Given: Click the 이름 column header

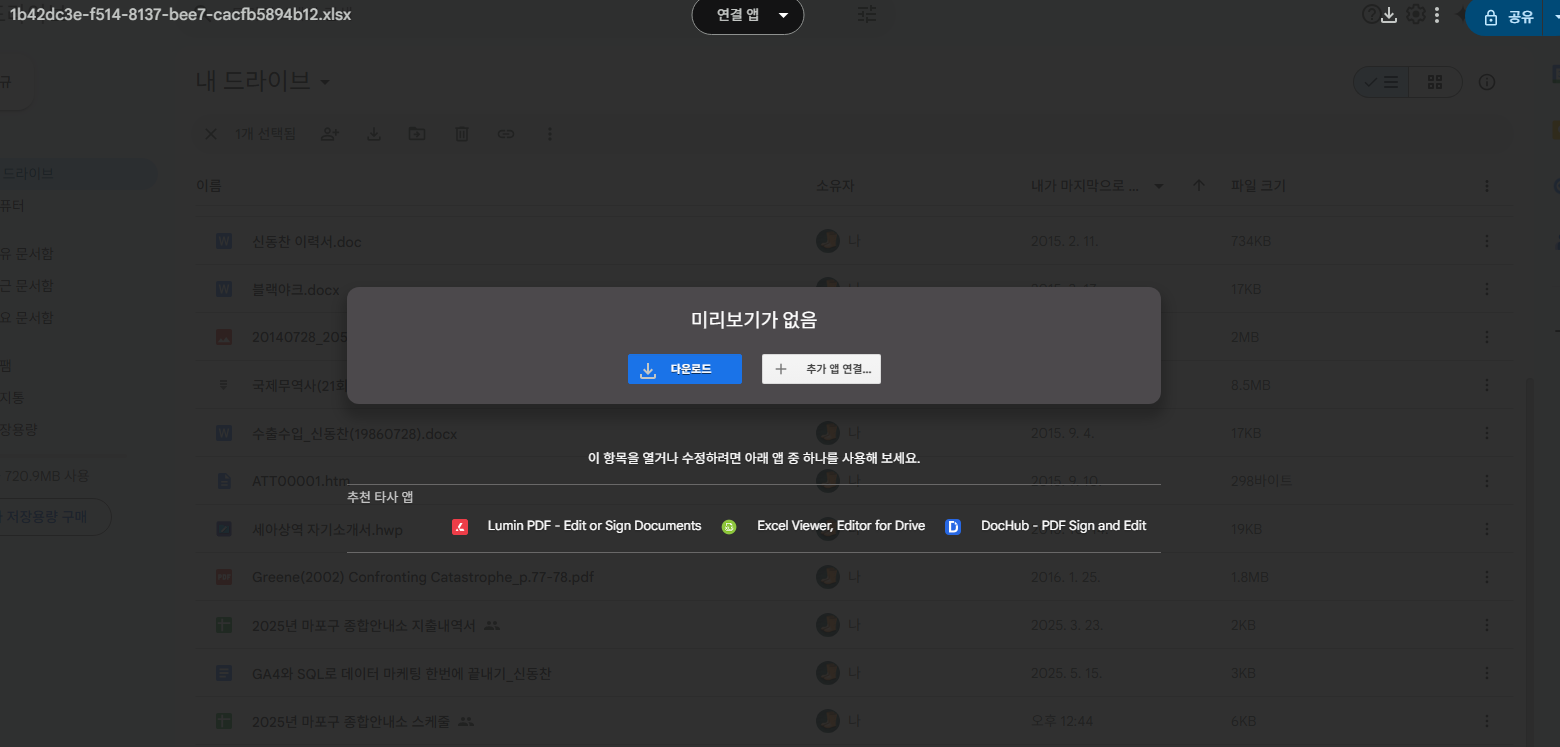Looking at the screenshot, I should [x=208, y=186].
